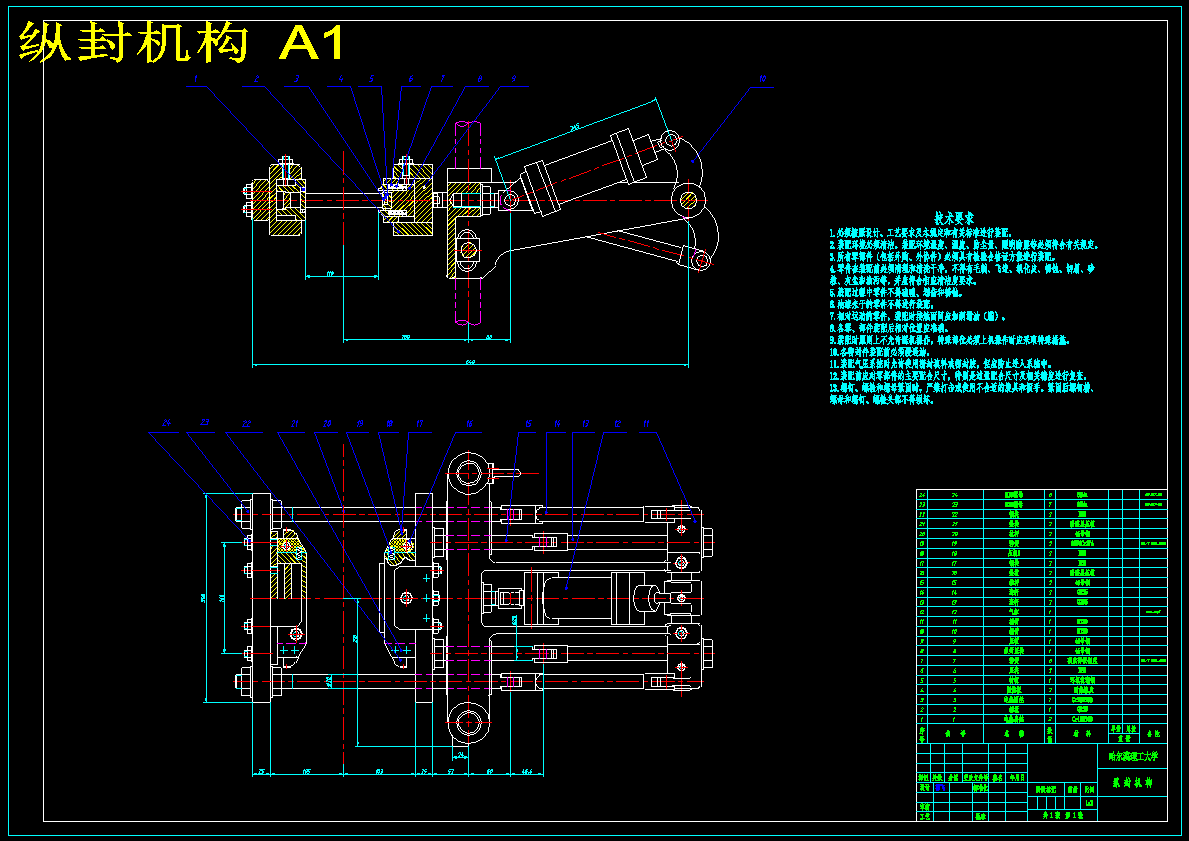Viewport: 1189px width, 841px height.
Task: Click technical requirement line starting with "7."
Action: click(918, 316)
